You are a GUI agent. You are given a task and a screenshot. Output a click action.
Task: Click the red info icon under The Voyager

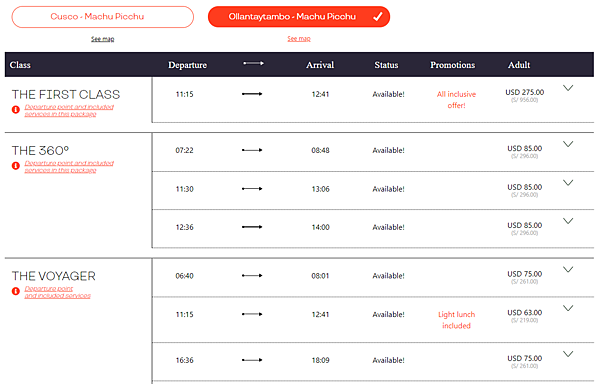click(16, 291)
